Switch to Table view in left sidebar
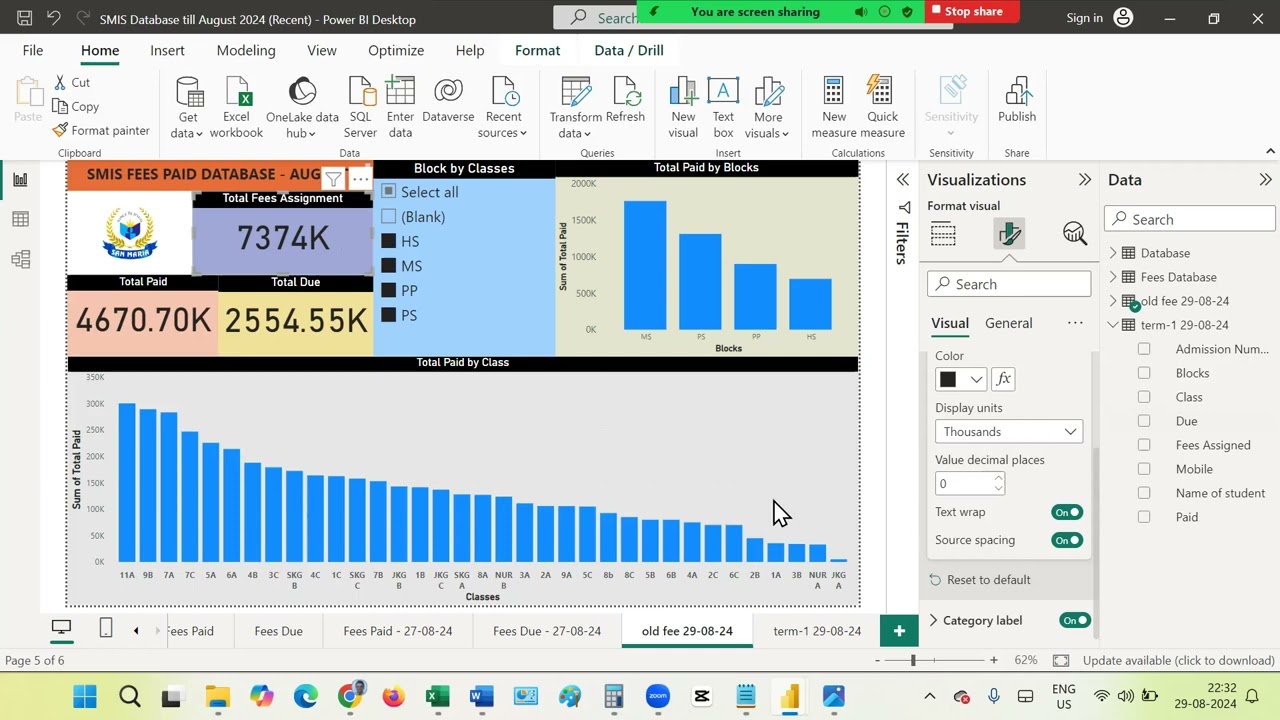The image size is (1280, 720). pos(20,219)
